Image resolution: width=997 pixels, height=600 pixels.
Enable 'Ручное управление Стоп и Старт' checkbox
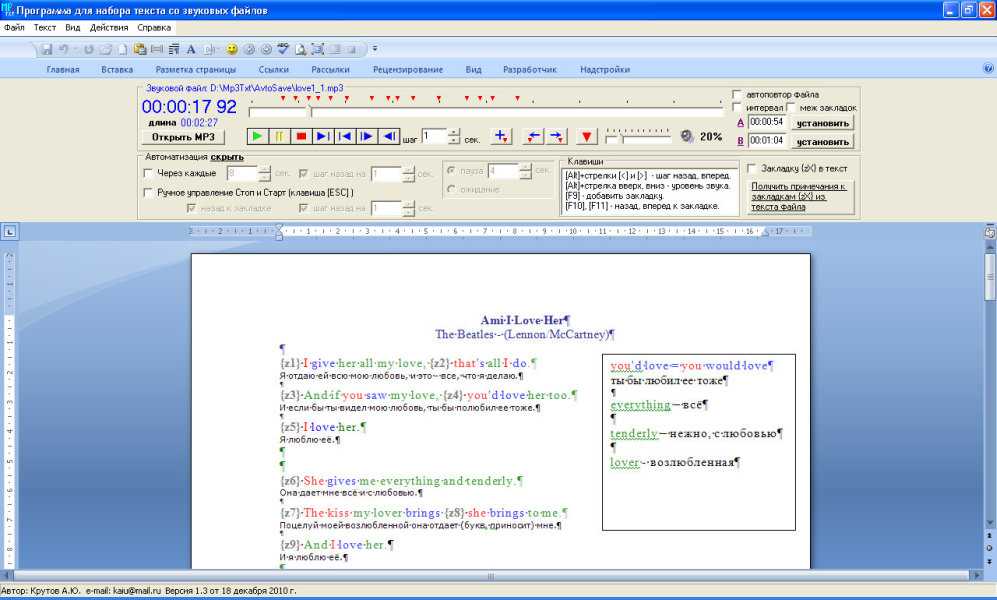148,192
